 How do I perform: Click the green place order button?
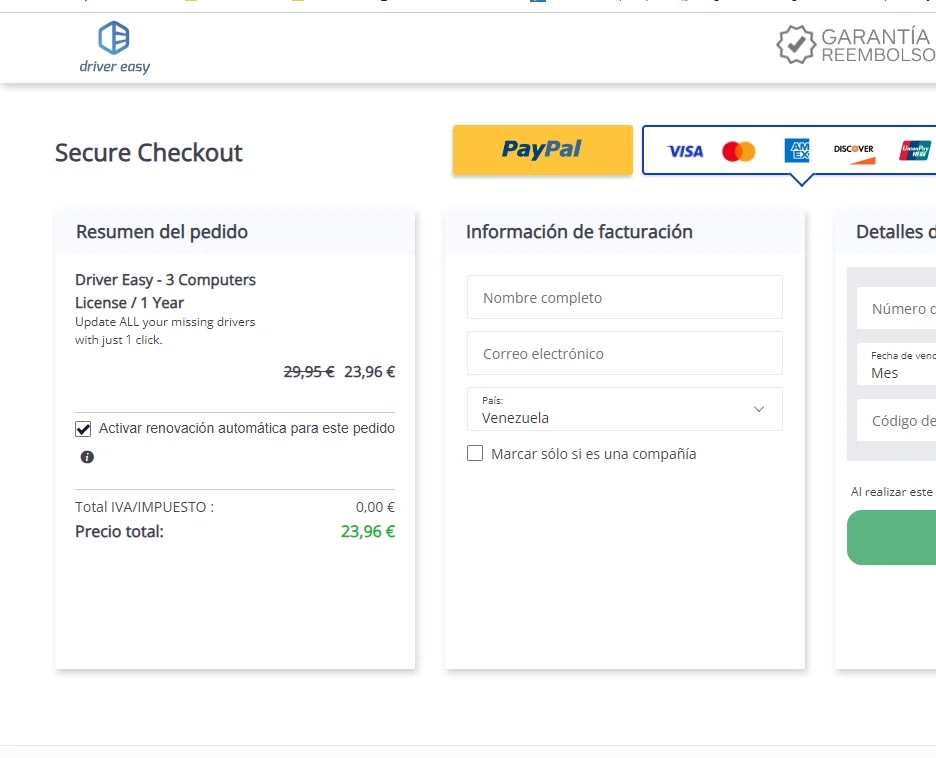point(891,537)
